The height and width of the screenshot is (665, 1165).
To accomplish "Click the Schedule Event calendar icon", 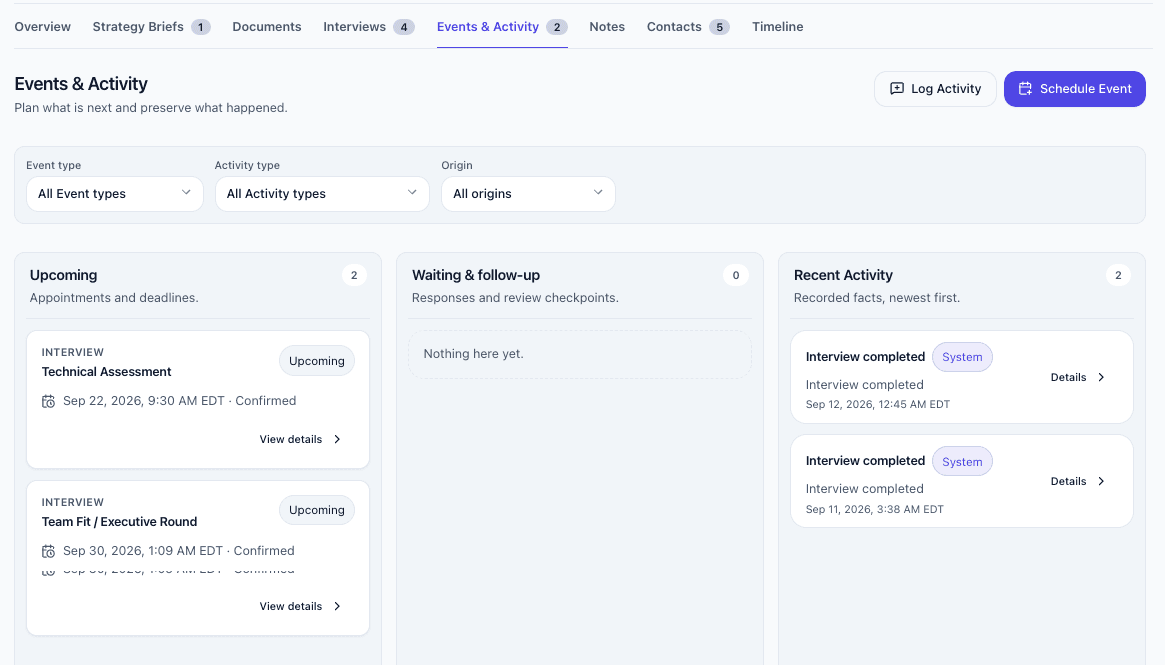I will [1025, 88].
